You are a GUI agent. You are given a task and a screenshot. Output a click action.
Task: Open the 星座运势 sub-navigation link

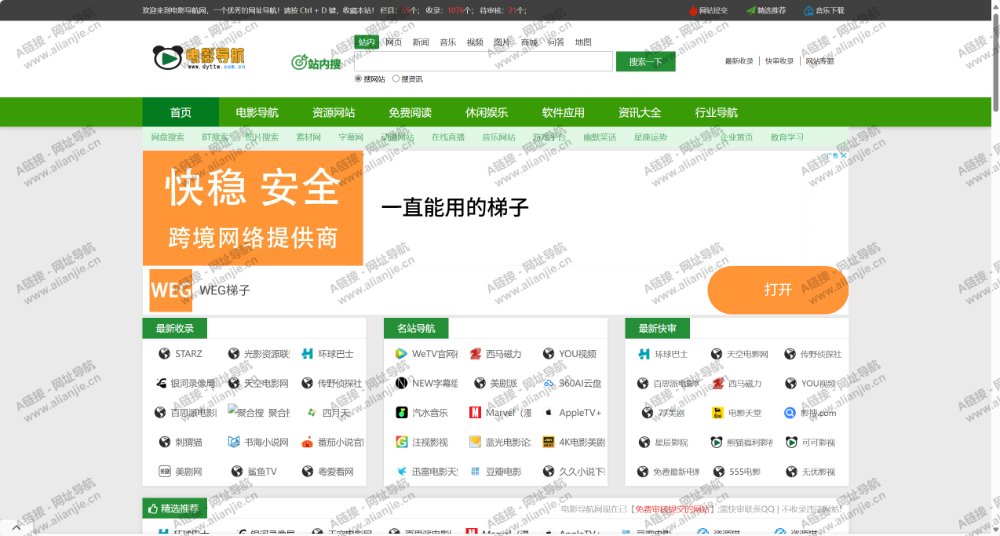click(x=651, y=137)
